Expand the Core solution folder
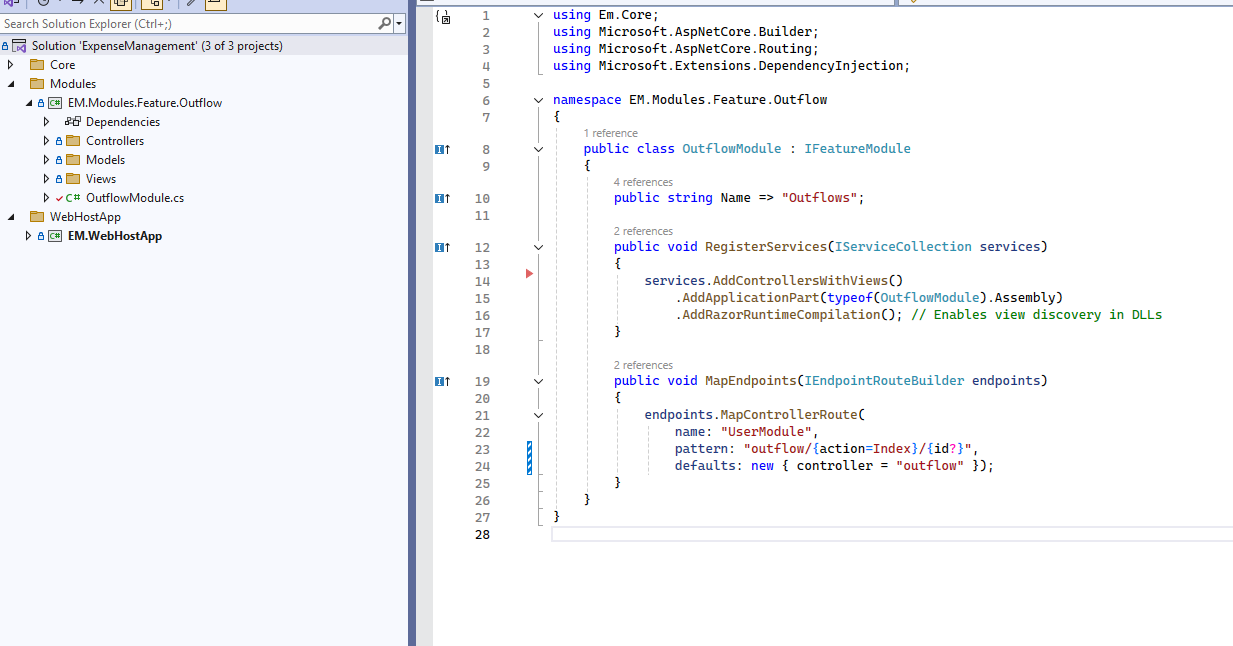 pyautogui.click(x=10, y=65)
